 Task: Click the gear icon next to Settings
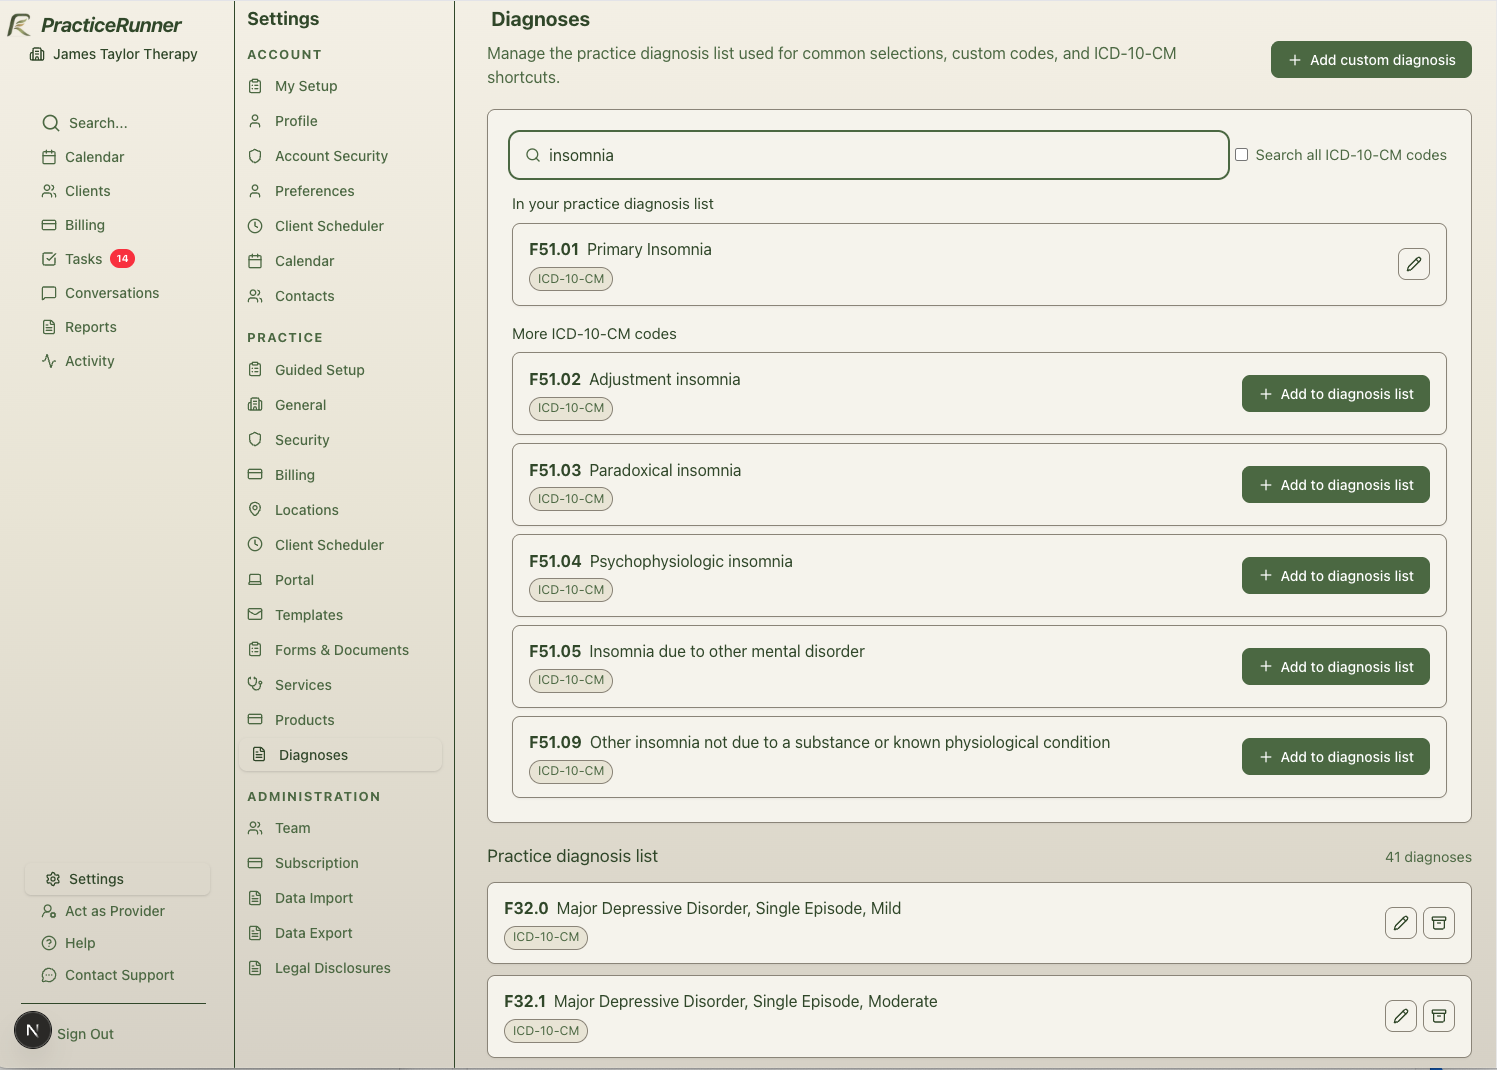53,879
